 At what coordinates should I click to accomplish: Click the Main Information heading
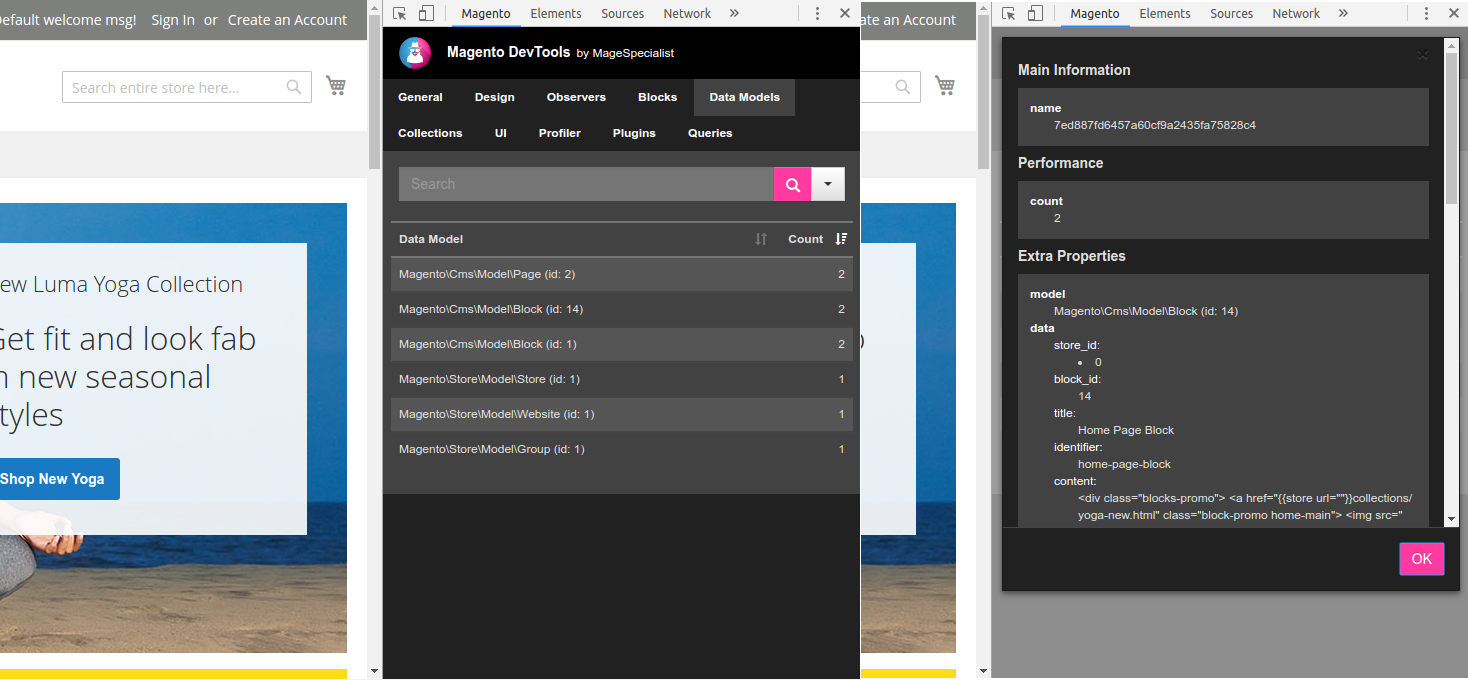(1074, 70)
